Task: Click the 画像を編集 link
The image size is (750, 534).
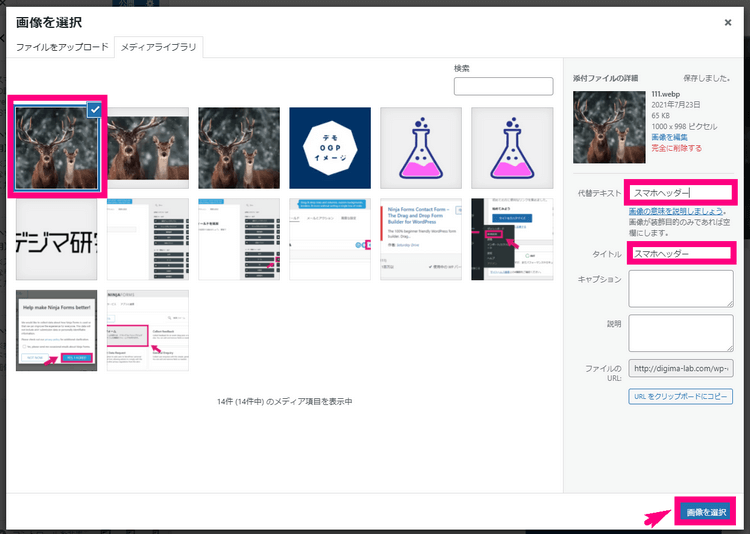Action: 670,137
